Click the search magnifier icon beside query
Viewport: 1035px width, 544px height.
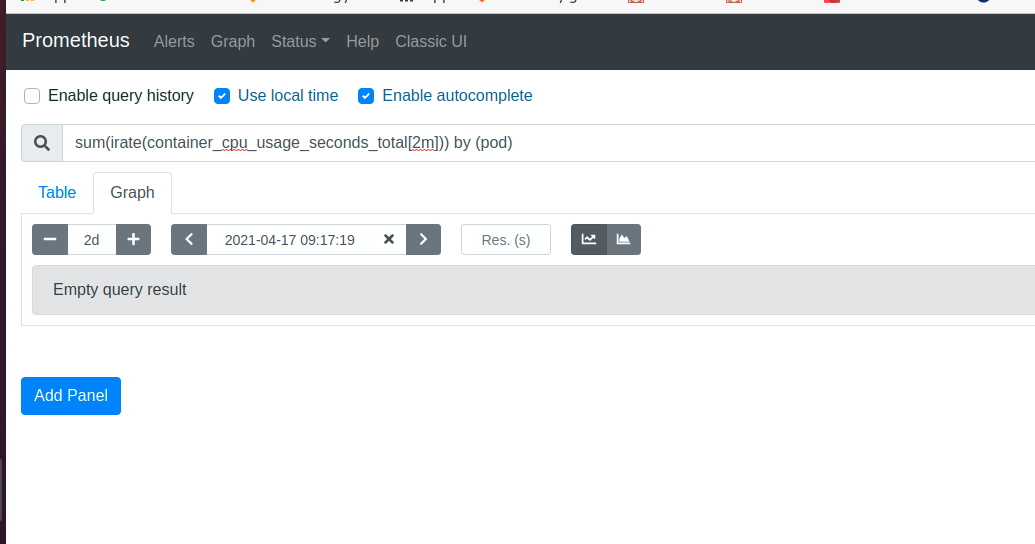coord(42,143)
